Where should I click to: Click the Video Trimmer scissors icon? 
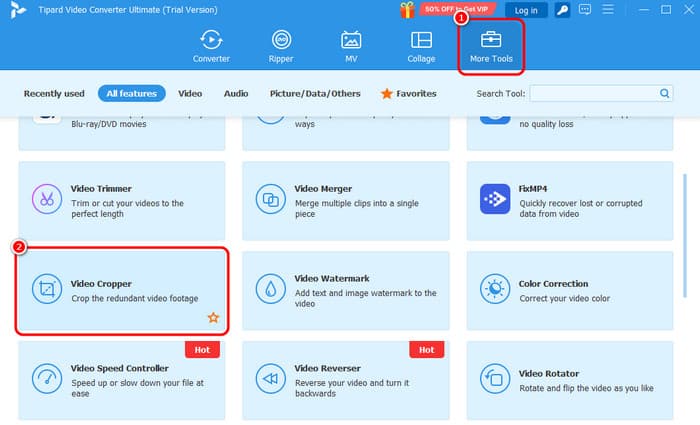coord(47,199)
